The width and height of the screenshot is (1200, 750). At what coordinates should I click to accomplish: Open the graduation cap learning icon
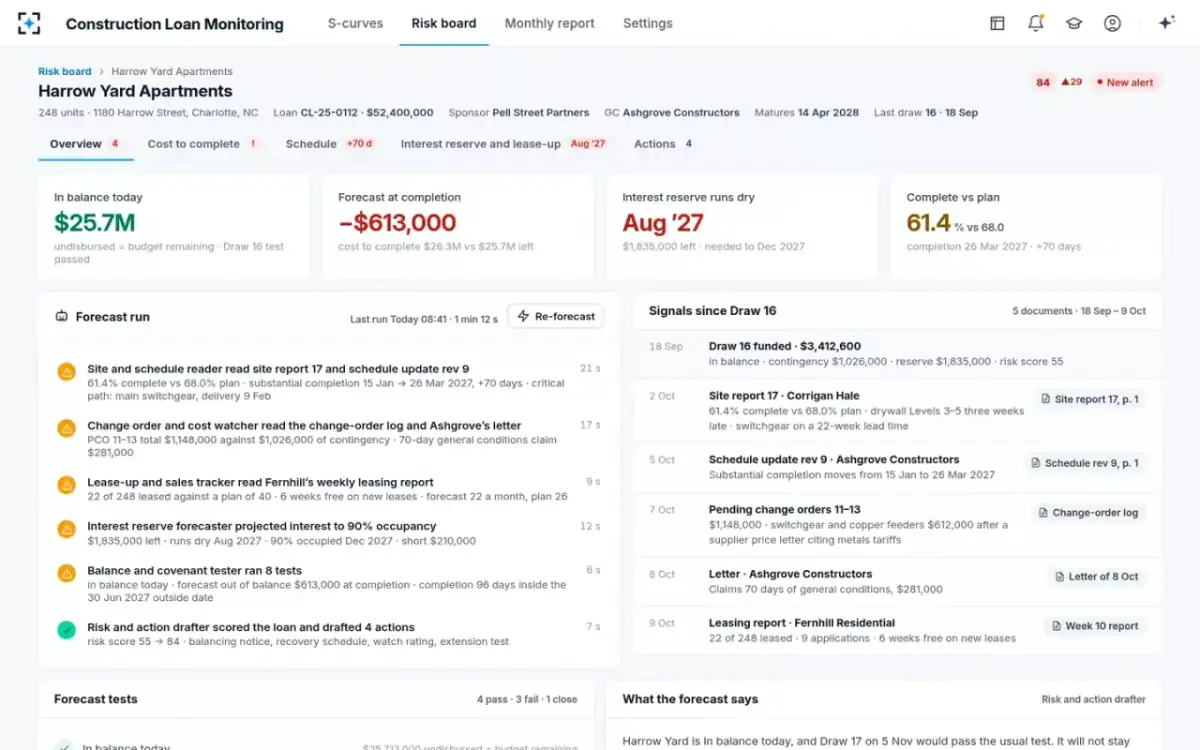(1074, 23)
